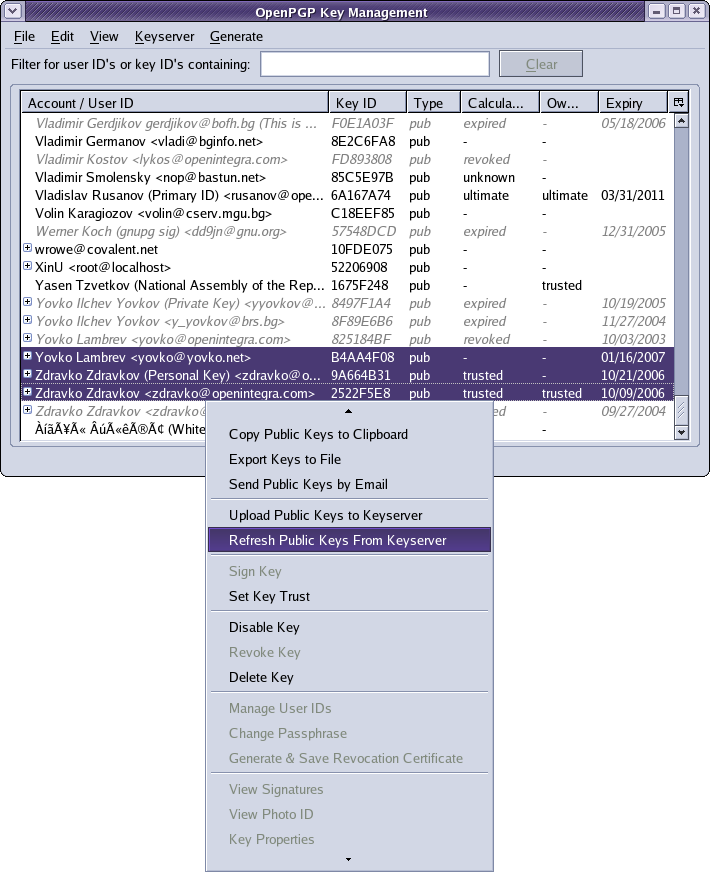
Task: Click context menu scroll-up arrow
Action: pos(349,411)
